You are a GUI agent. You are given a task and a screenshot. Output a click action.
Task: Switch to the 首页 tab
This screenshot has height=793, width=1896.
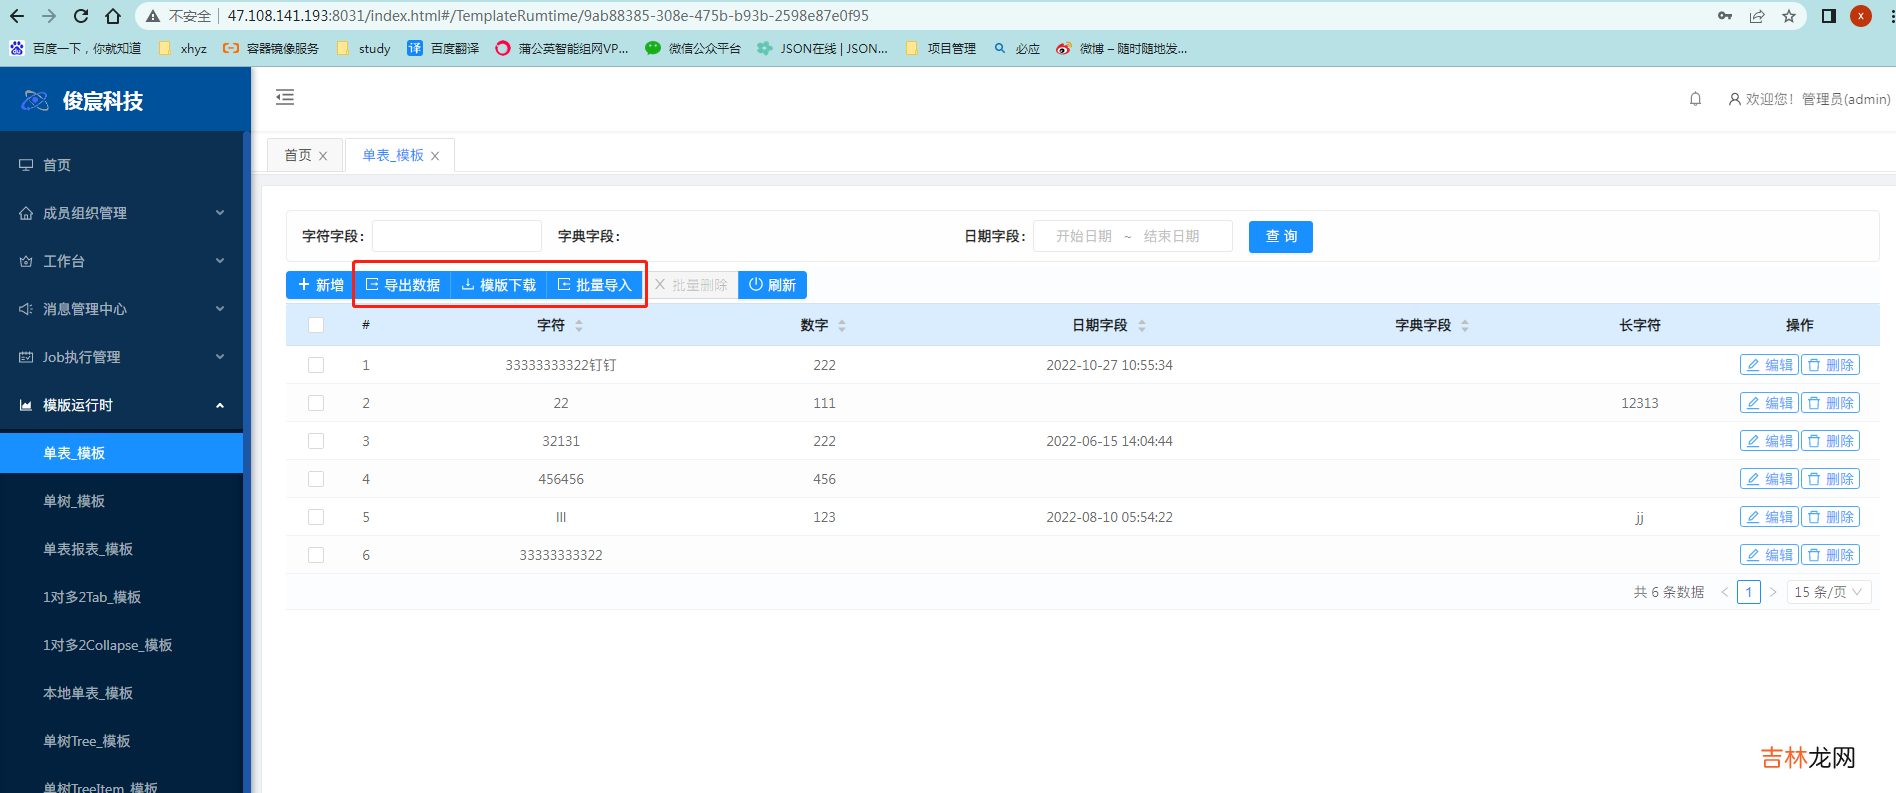tap(297, 155)
